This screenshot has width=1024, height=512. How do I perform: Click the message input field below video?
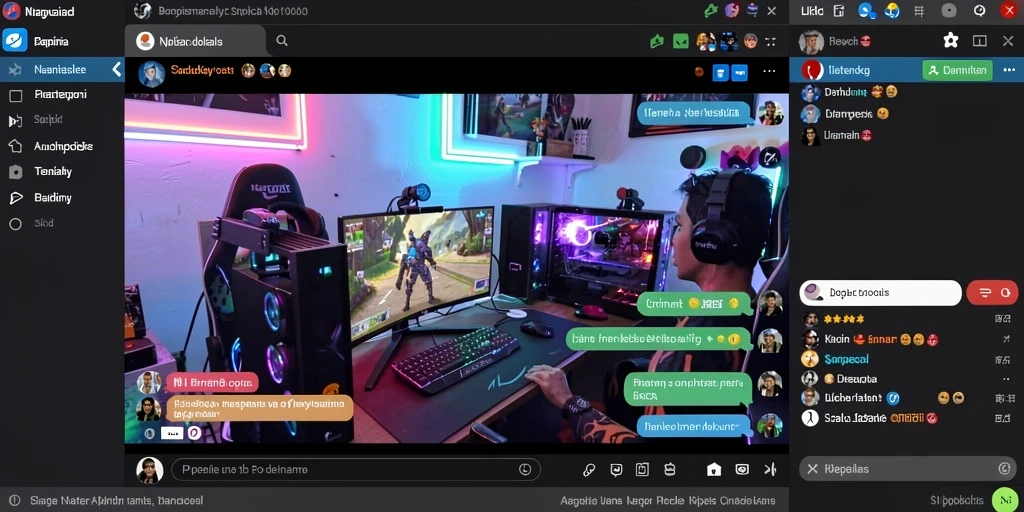[356, 469]
